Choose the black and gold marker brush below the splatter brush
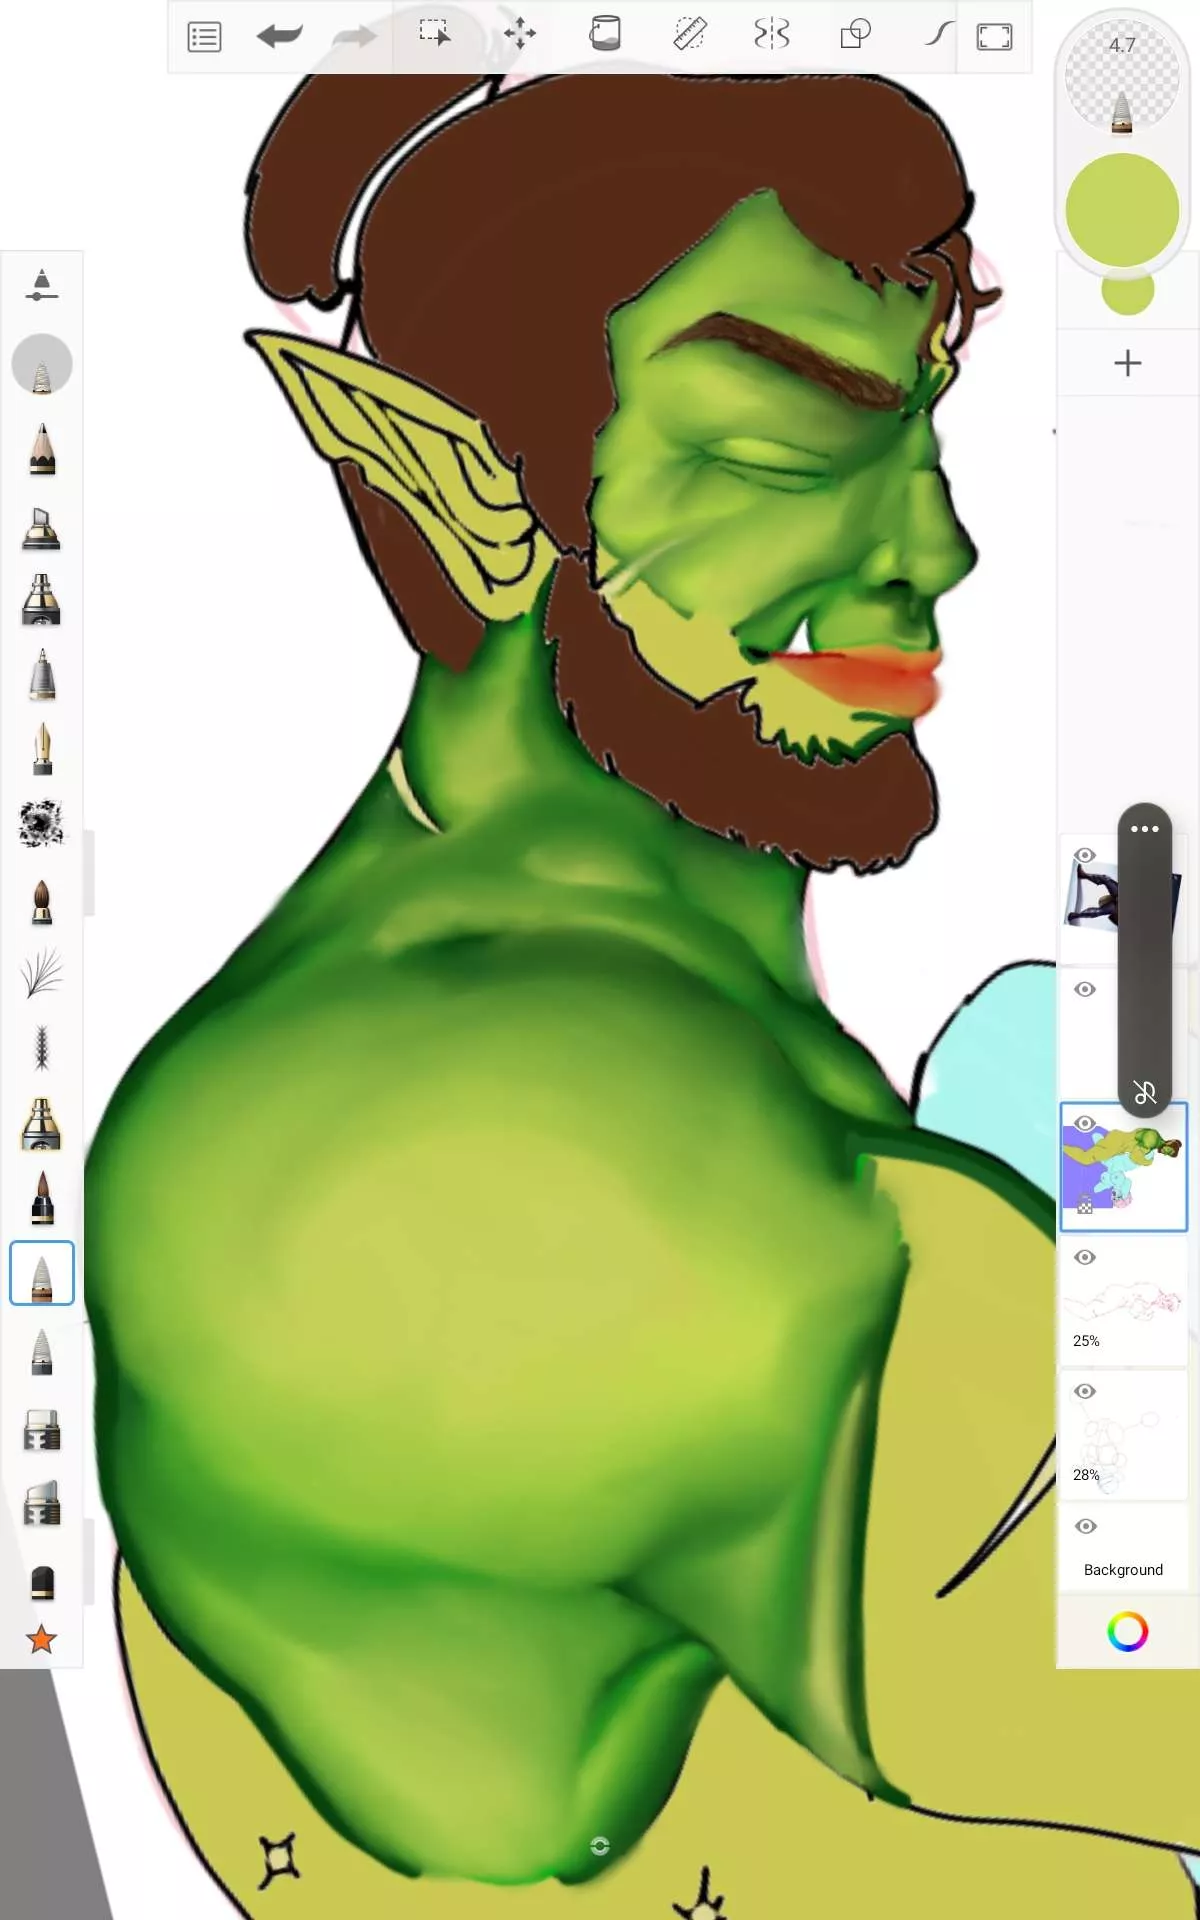The width and height of the screenshot is (1200, 1920). pos(42,1123)
